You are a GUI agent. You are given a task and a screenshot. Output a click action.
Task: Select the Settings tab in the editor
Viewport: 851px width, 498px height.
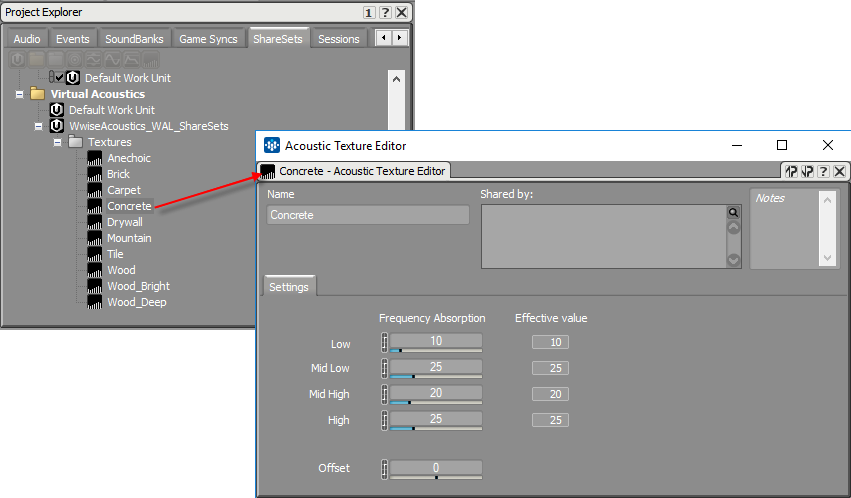pyautogui.click(x=289, y=287)
